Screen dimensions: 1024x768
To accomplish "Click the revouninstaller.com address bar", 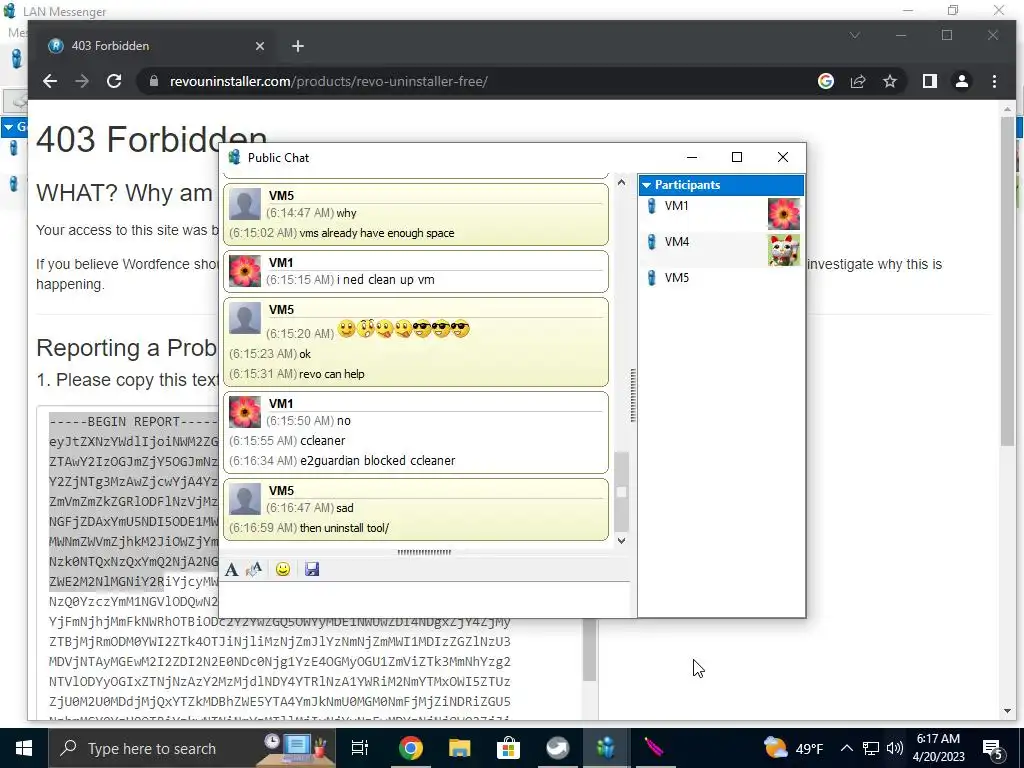I will coord(483,82).
